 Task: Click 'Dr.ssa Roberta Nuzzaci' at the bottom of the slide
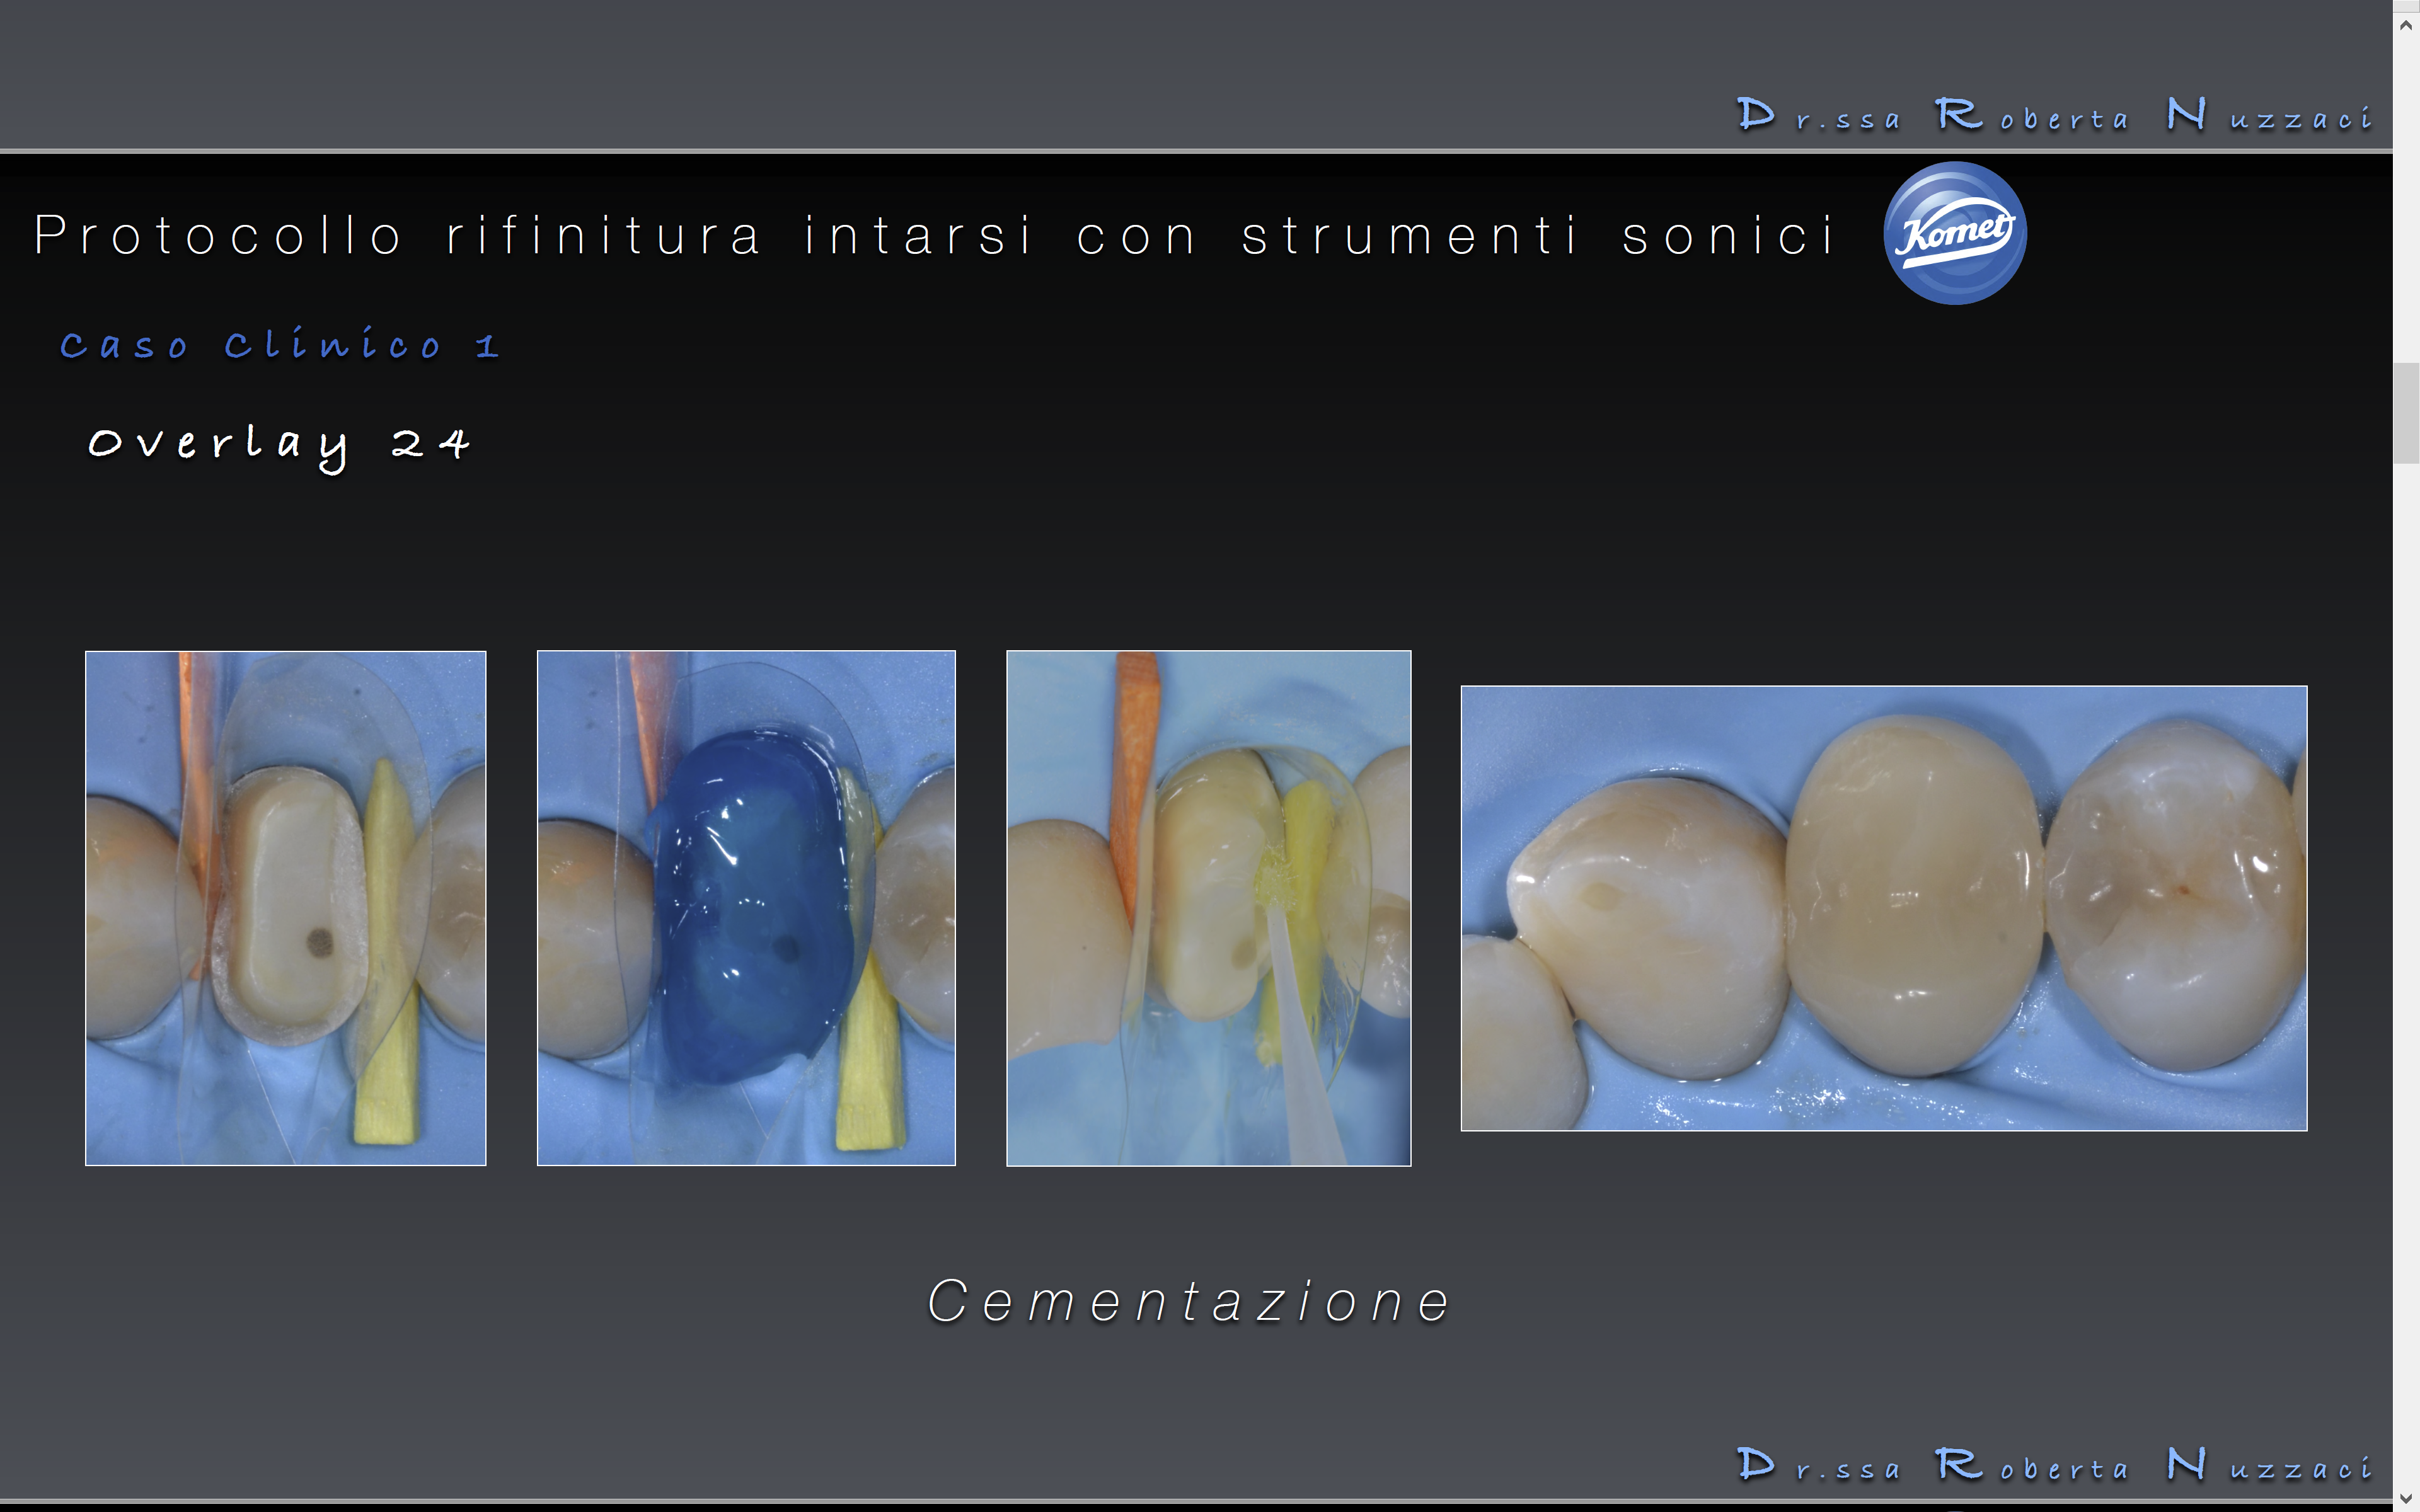(2054, 1465)
